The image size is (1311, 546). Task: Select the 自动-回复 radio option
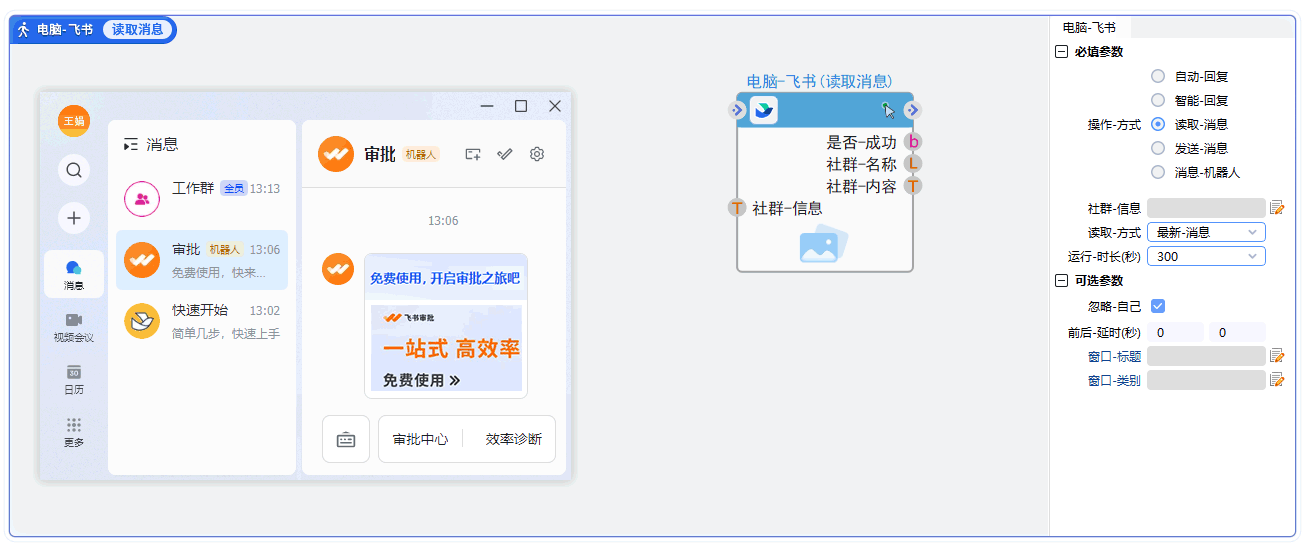point(1158,76)
